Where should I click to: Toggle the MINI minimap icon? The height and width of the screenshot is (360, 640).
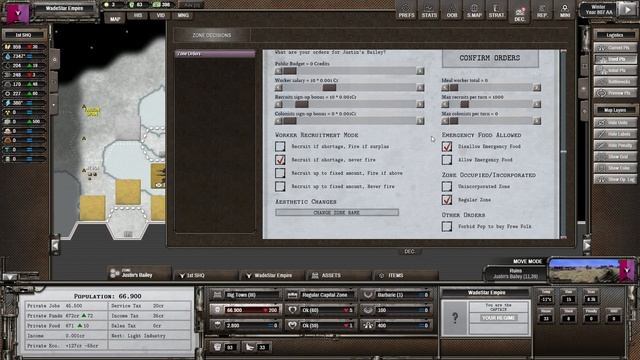tap(564, 11)
